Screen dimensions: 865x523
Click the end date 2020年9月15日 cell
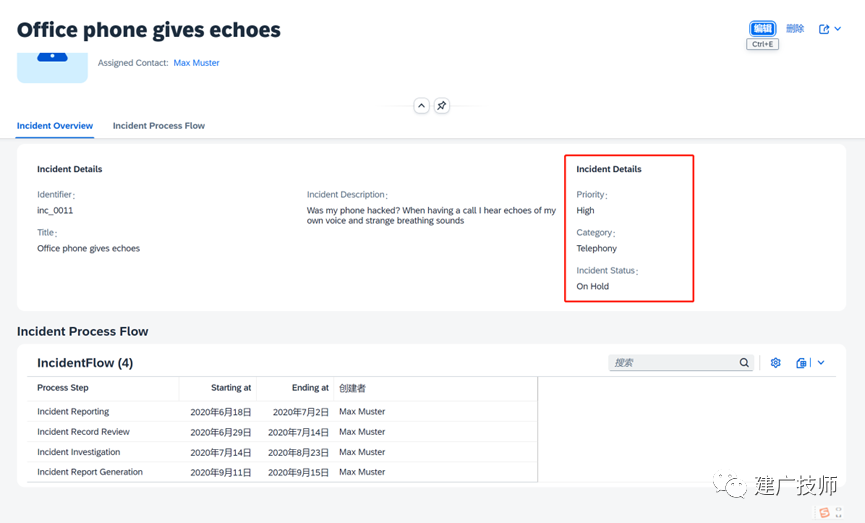(x=298, y=473)
